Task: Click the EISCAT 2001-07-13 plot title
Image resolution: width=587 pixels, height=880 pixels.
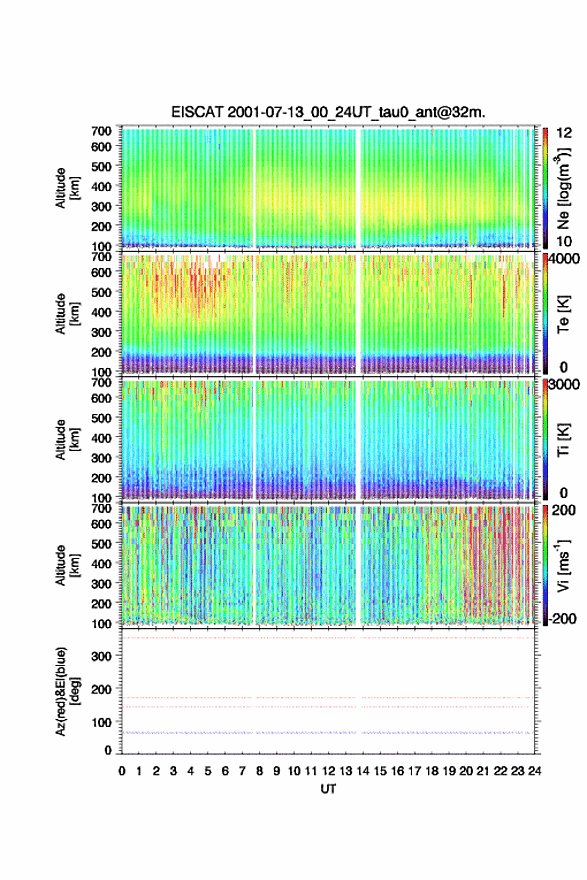Action: pos(328,113)
